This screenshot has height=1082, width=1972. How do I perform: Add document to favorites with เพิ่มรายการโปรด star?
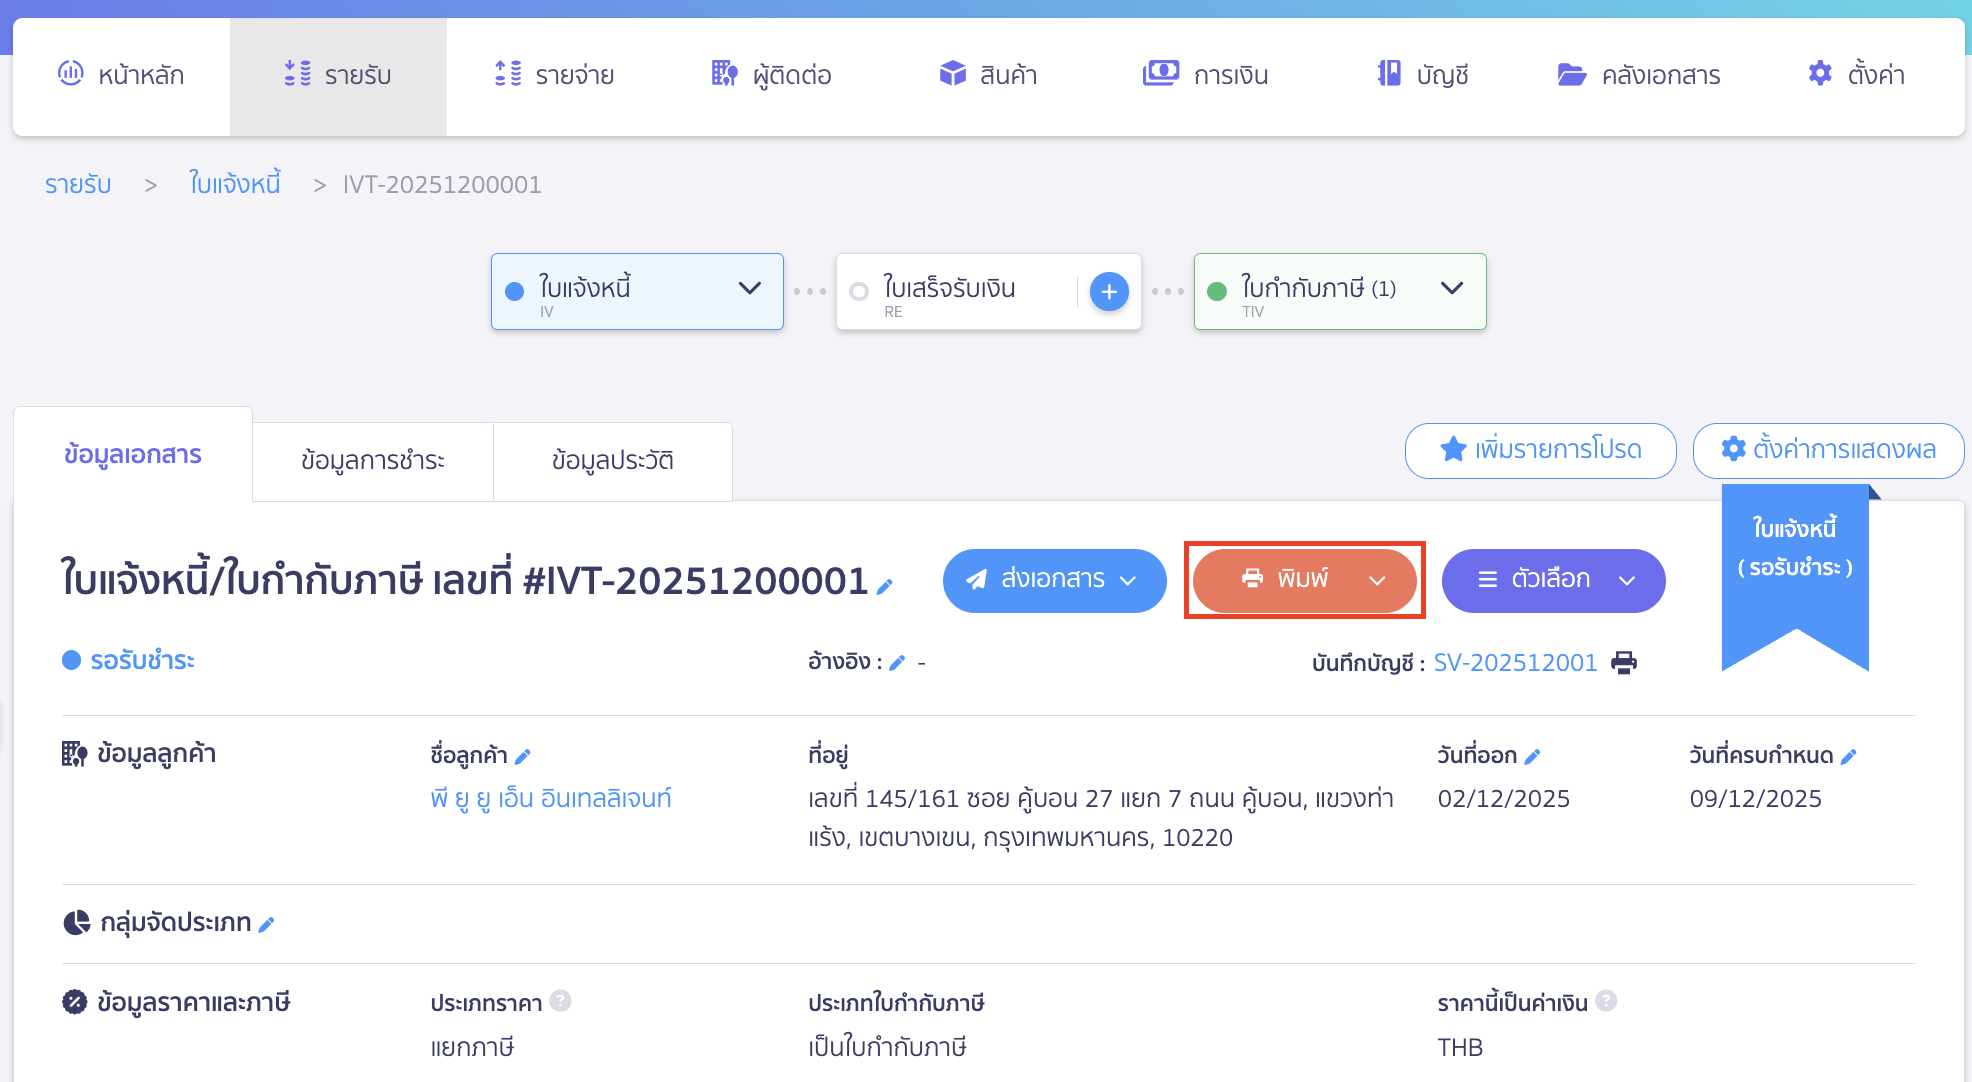1539,451
